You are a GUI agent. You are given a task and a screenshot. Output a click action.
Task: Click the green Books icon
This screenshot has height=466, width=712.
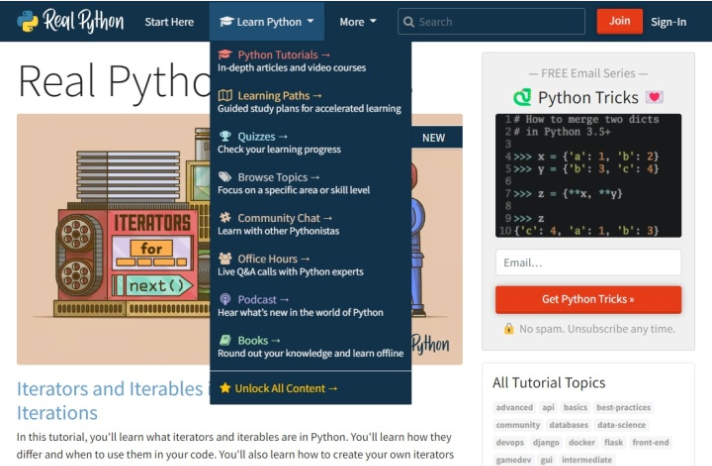[x=225, y=340]
